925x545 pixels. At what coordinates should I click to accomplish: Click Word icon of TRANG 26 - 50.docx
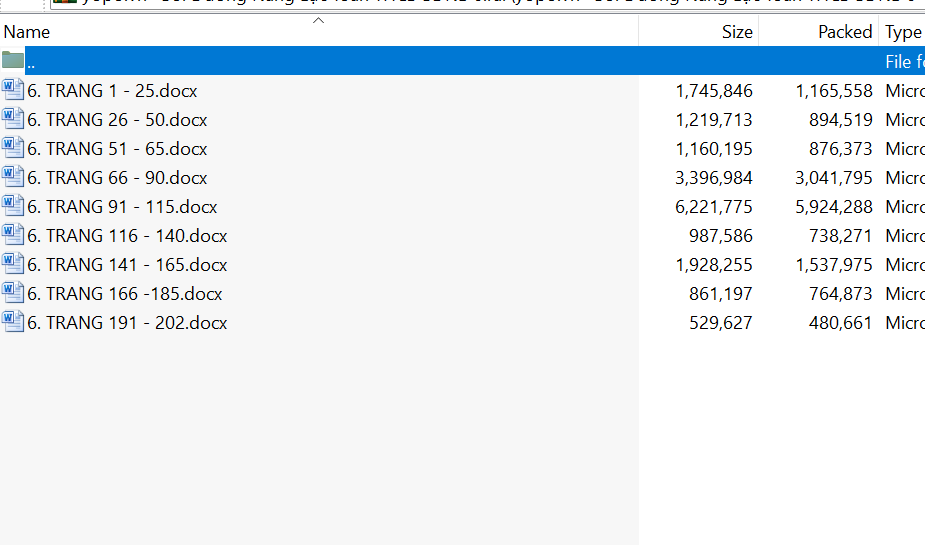(x=13, y=119)
